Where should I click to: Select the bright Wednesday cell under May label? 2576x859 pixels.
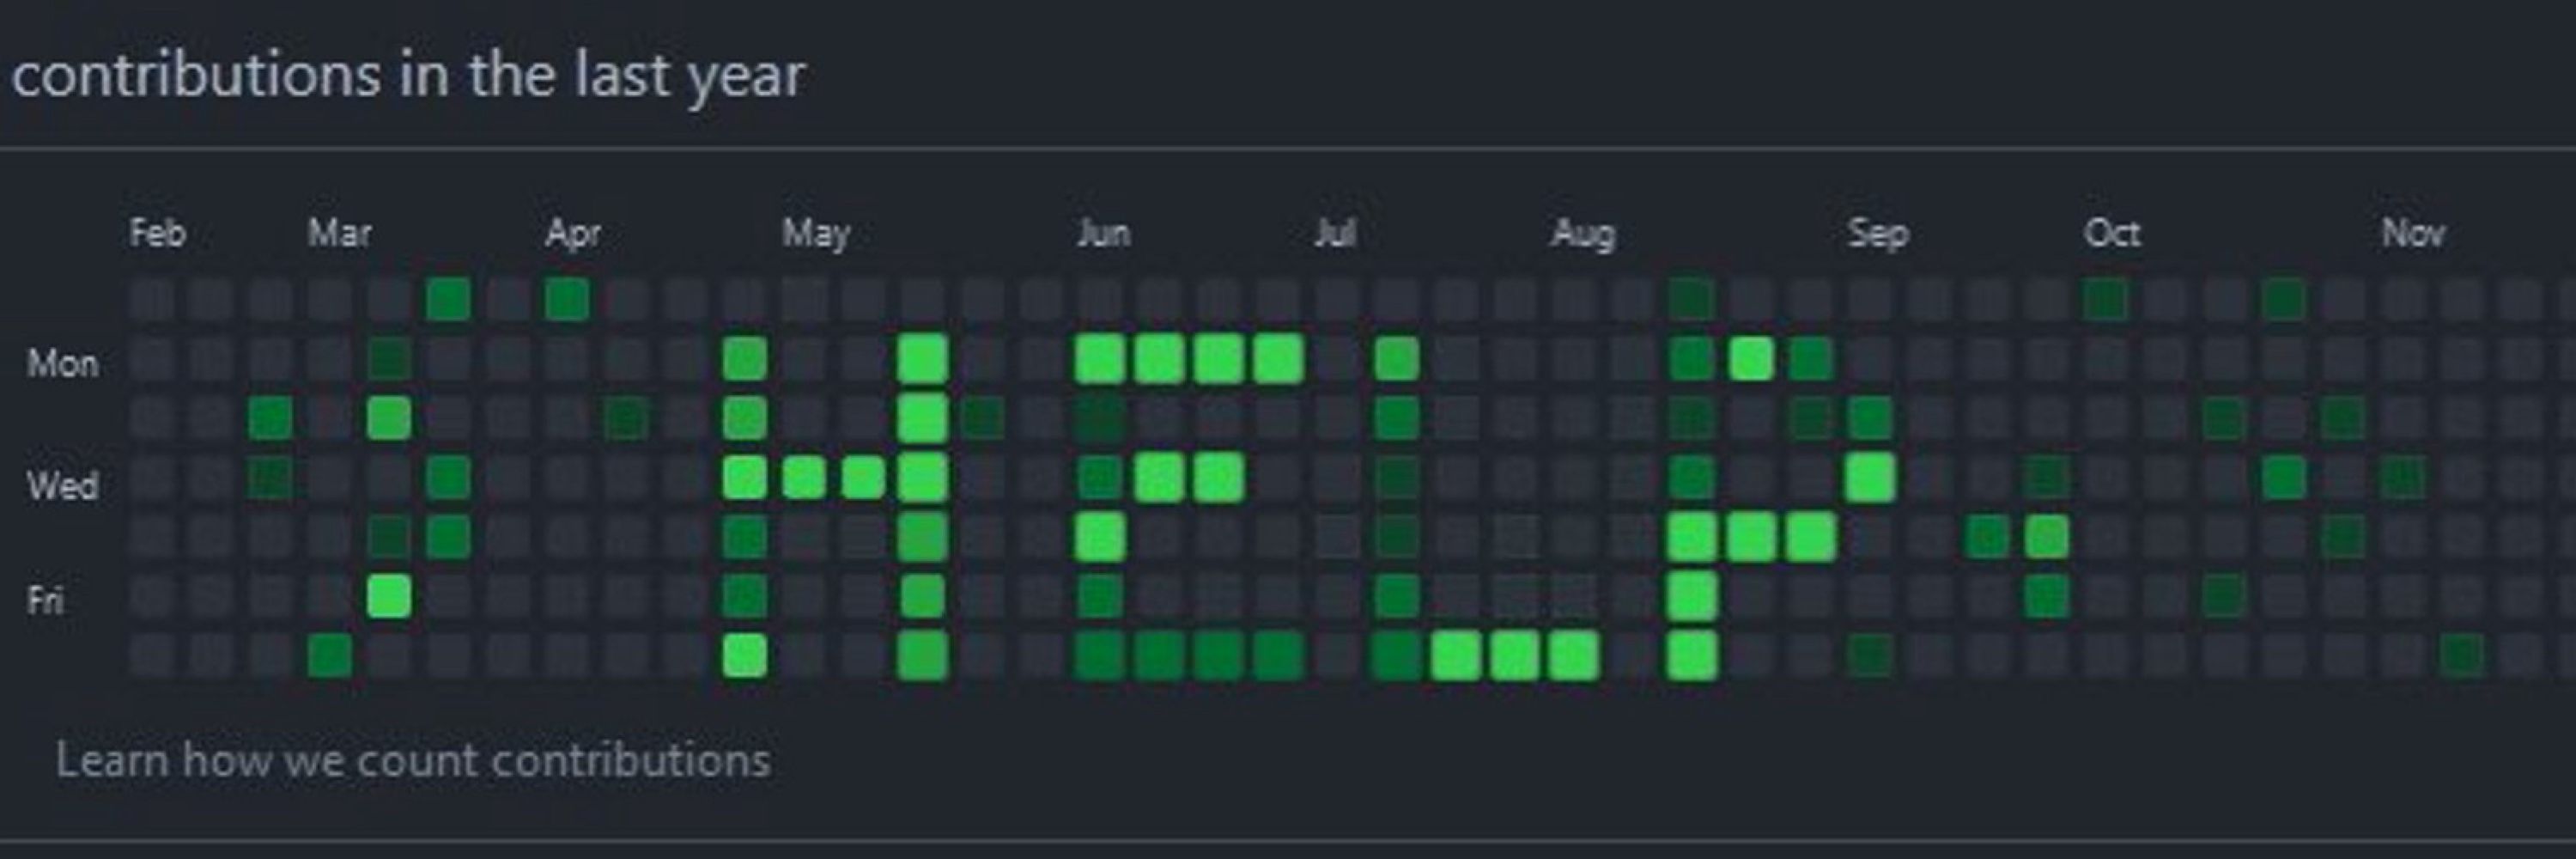coord(804,478)
